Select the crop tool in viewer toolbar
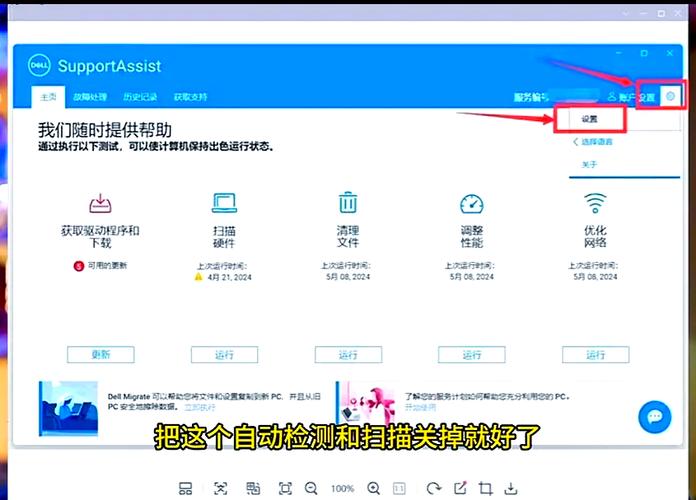 (486, 488)
